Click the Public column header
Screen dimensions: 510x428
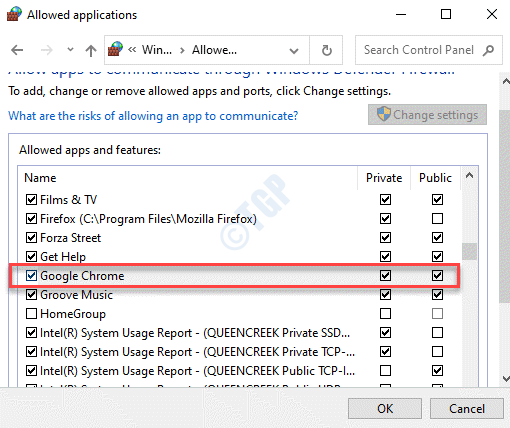point(435,178)
